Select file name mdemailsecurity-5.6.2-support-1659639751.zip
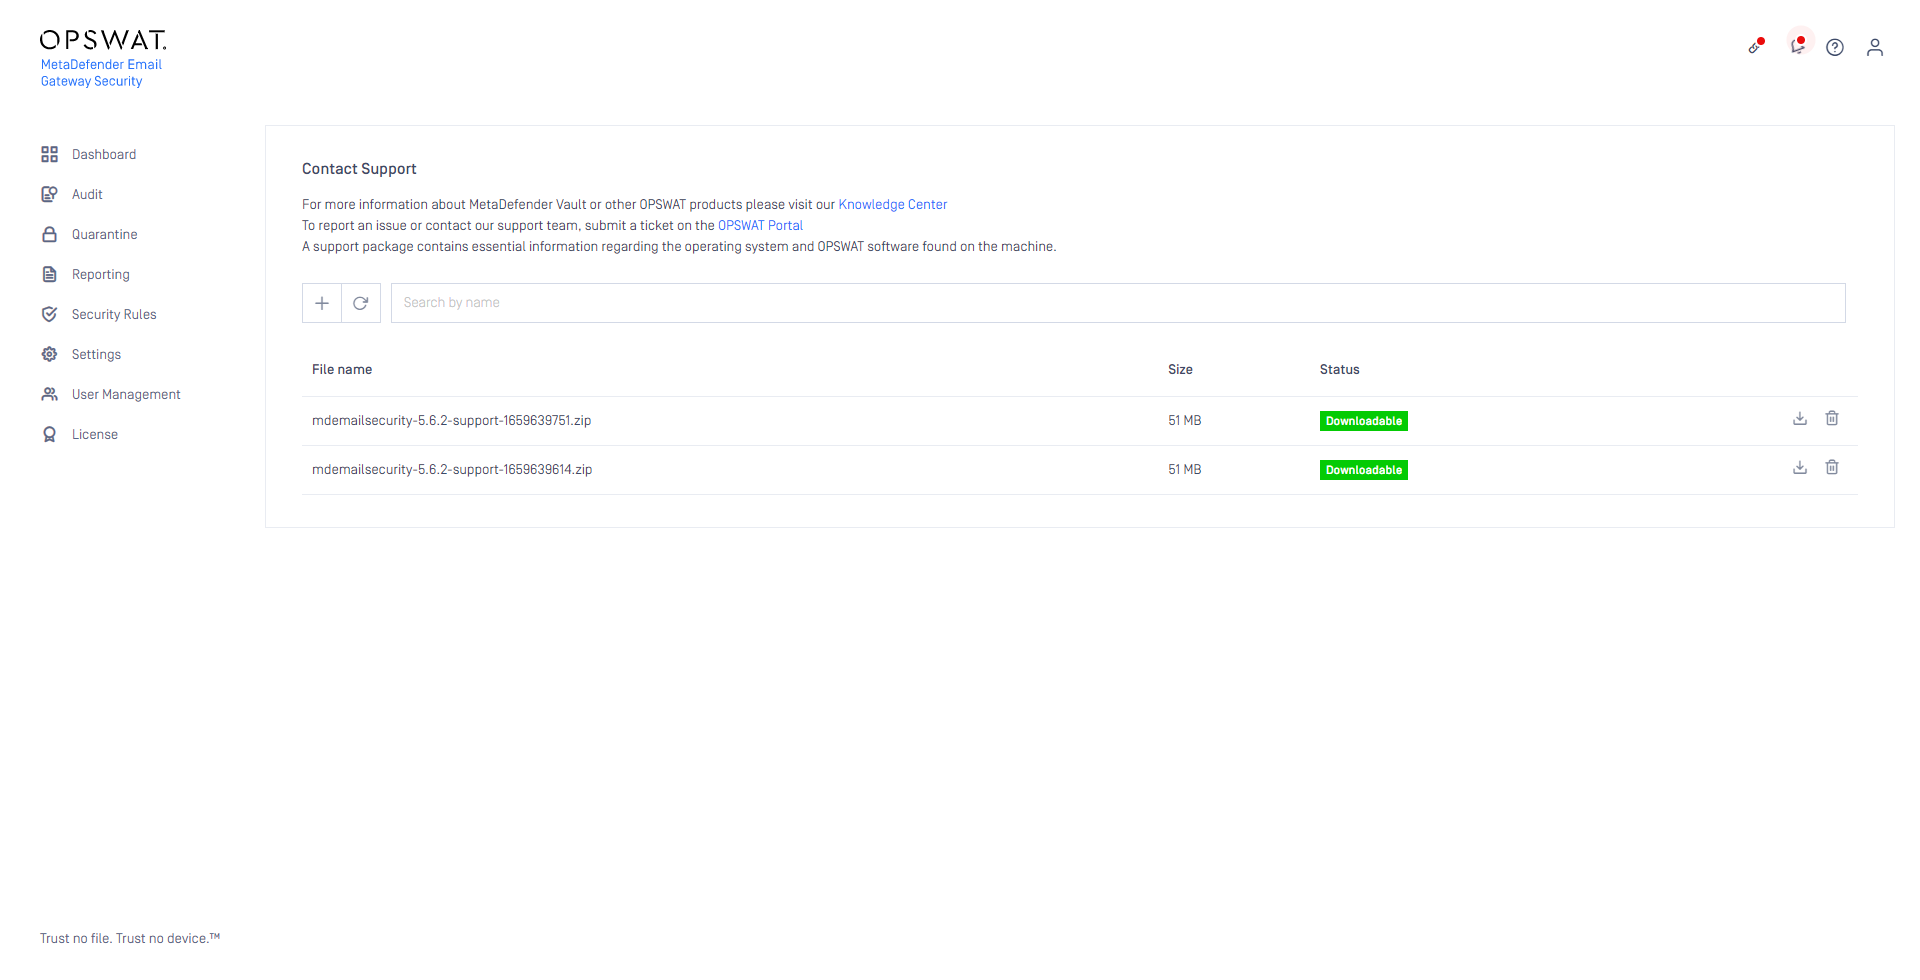 (451, 420)
